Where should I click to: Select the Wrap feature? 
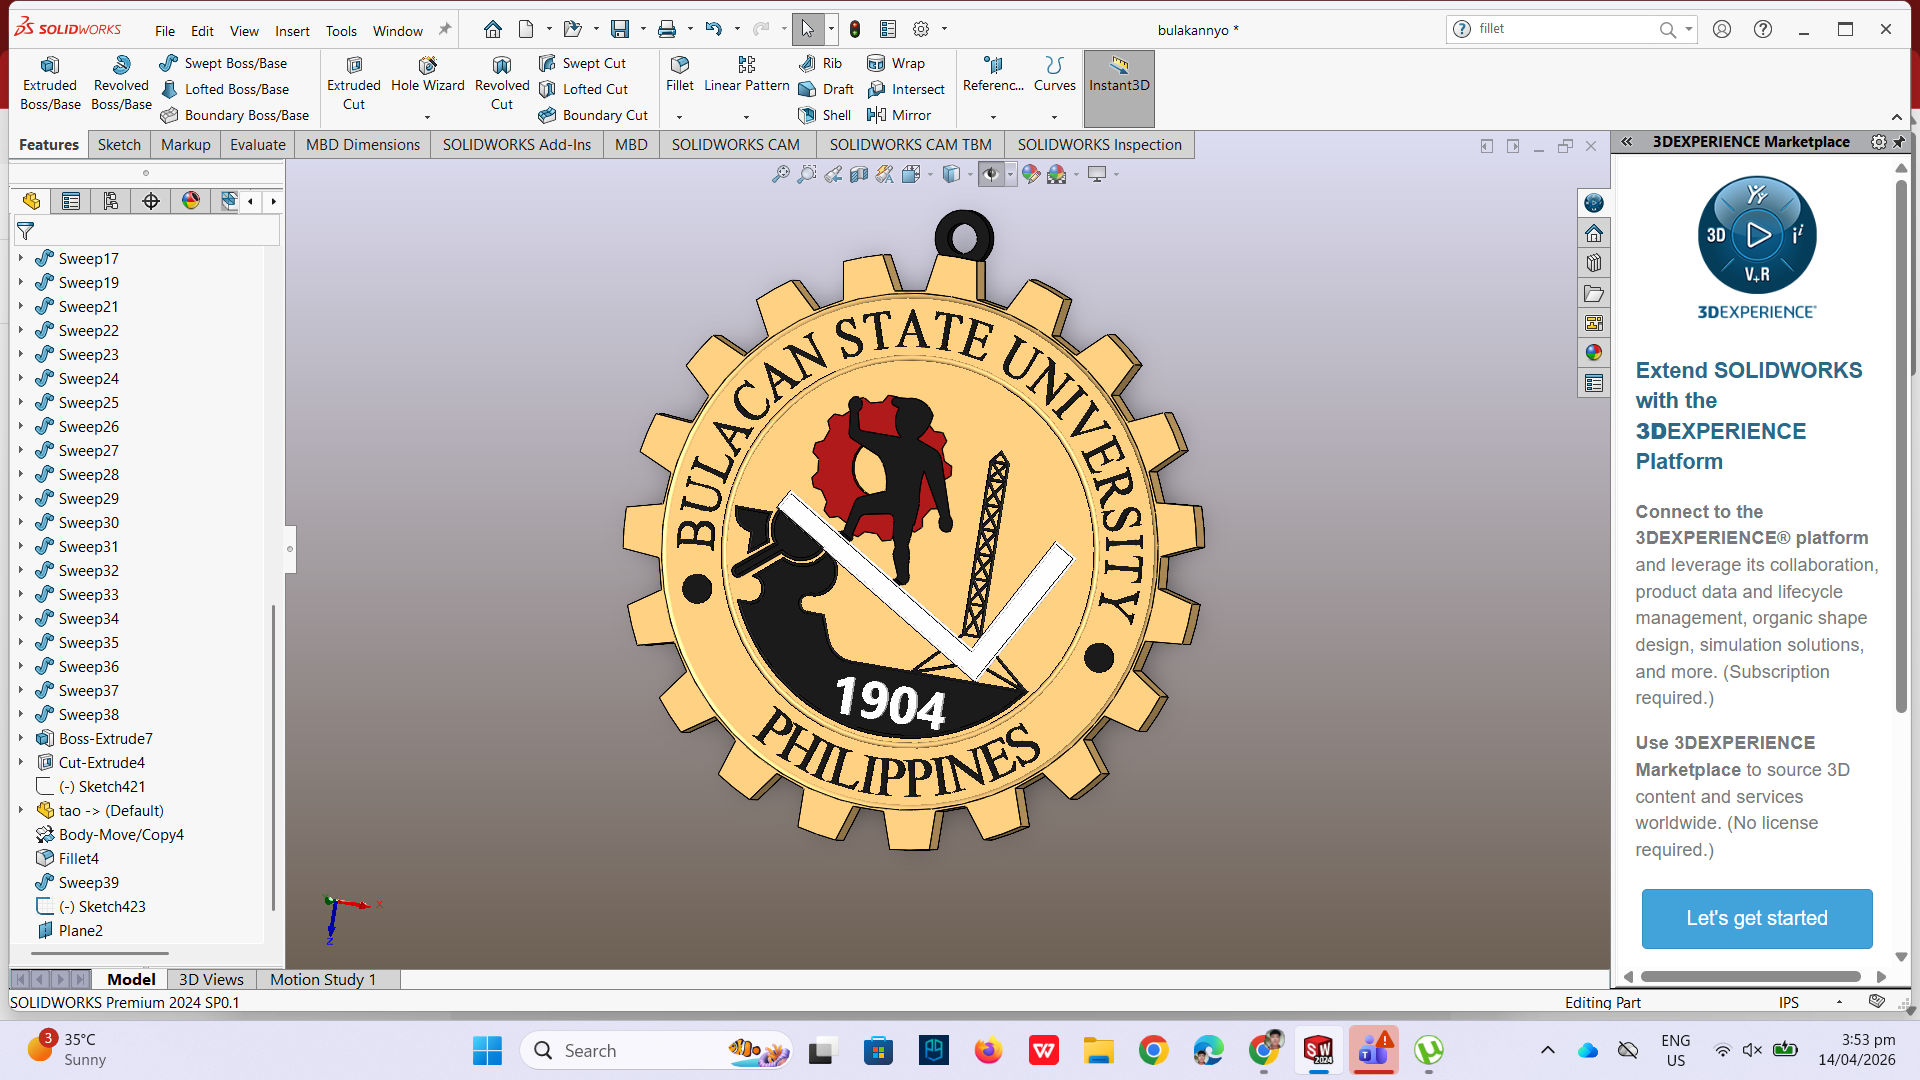[896, 63]
